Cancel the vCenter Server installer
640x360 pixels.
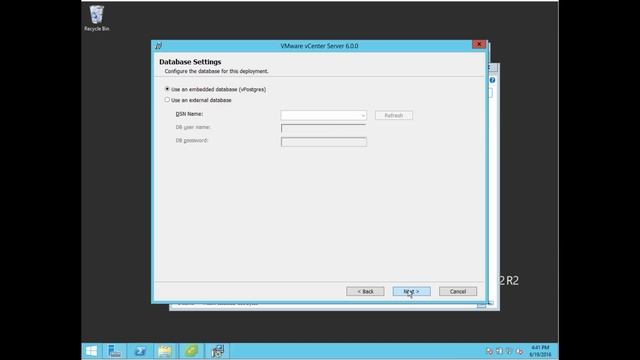click(458, 291)
